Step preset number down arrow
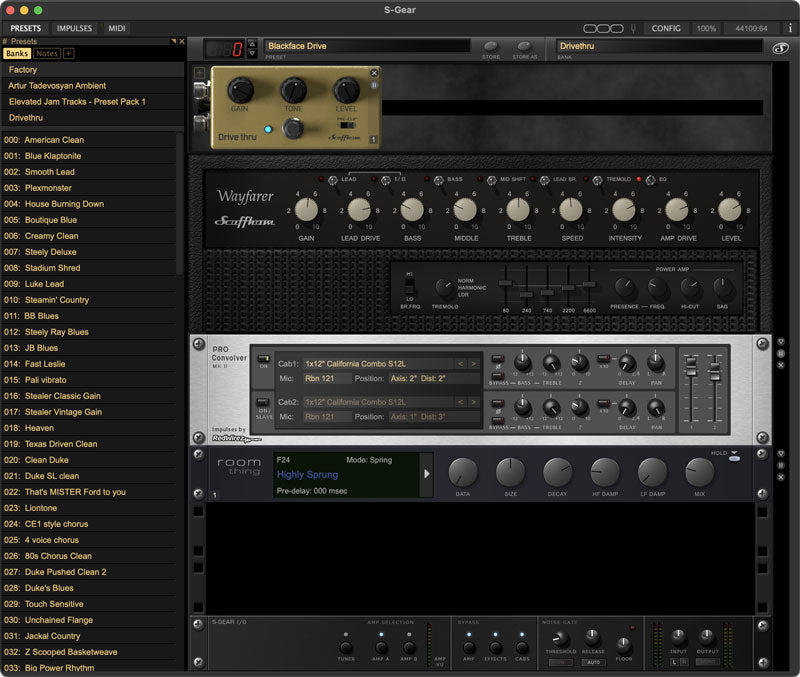 252,53
